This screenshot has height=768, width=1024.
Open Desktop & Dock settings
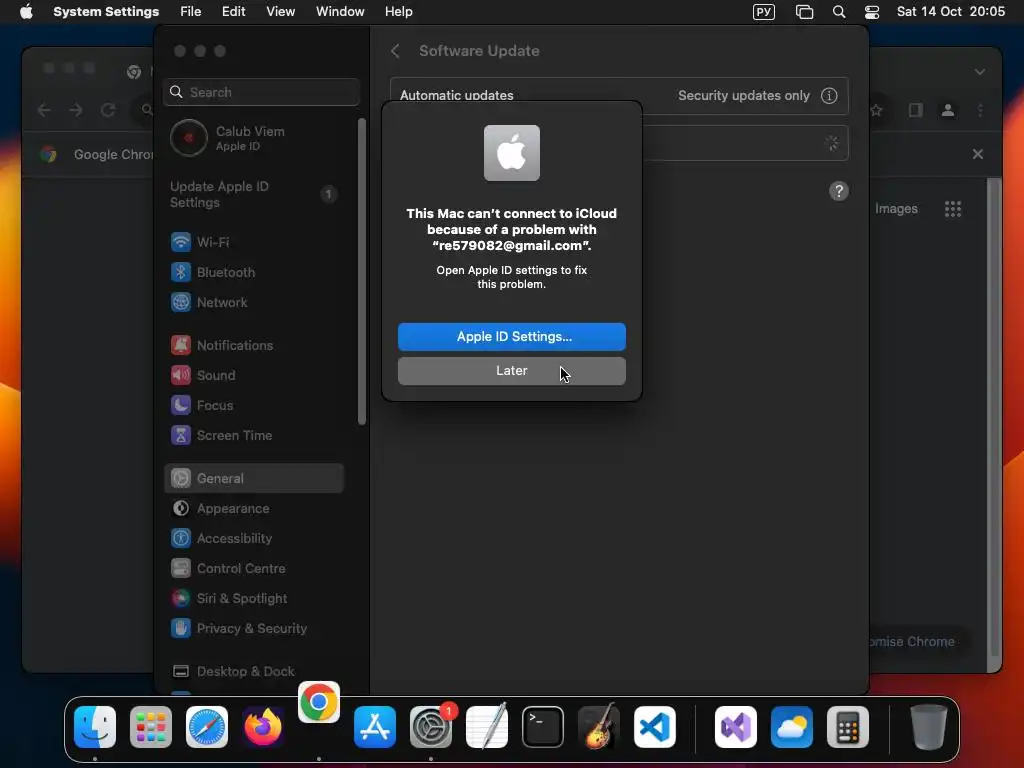pyautogui.click(x=253, y=671)
